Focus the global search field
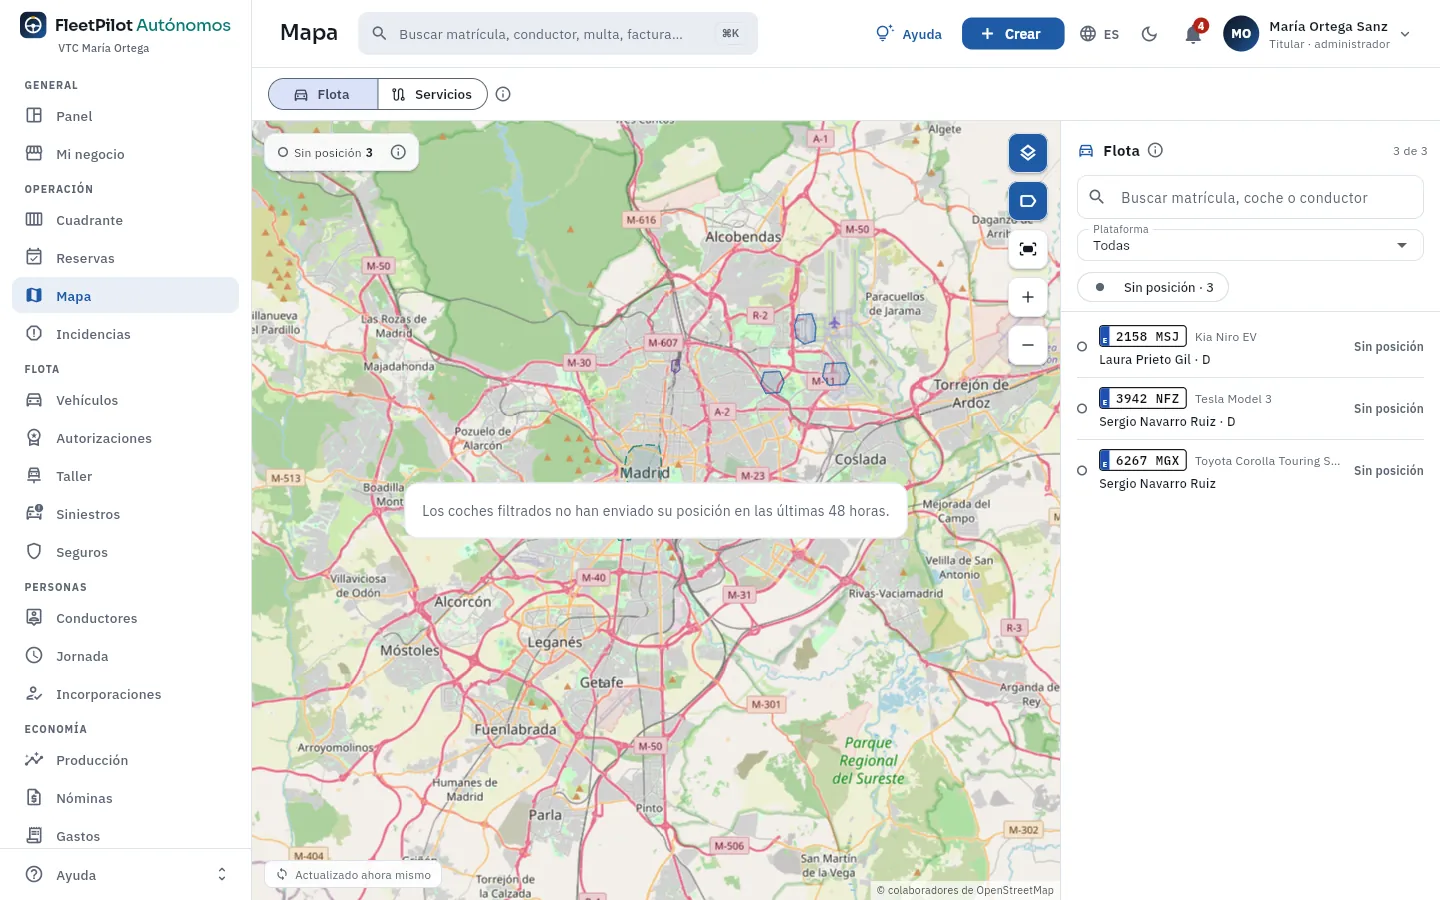Screen dimensions: 1440x900 (x=558, y=34)
